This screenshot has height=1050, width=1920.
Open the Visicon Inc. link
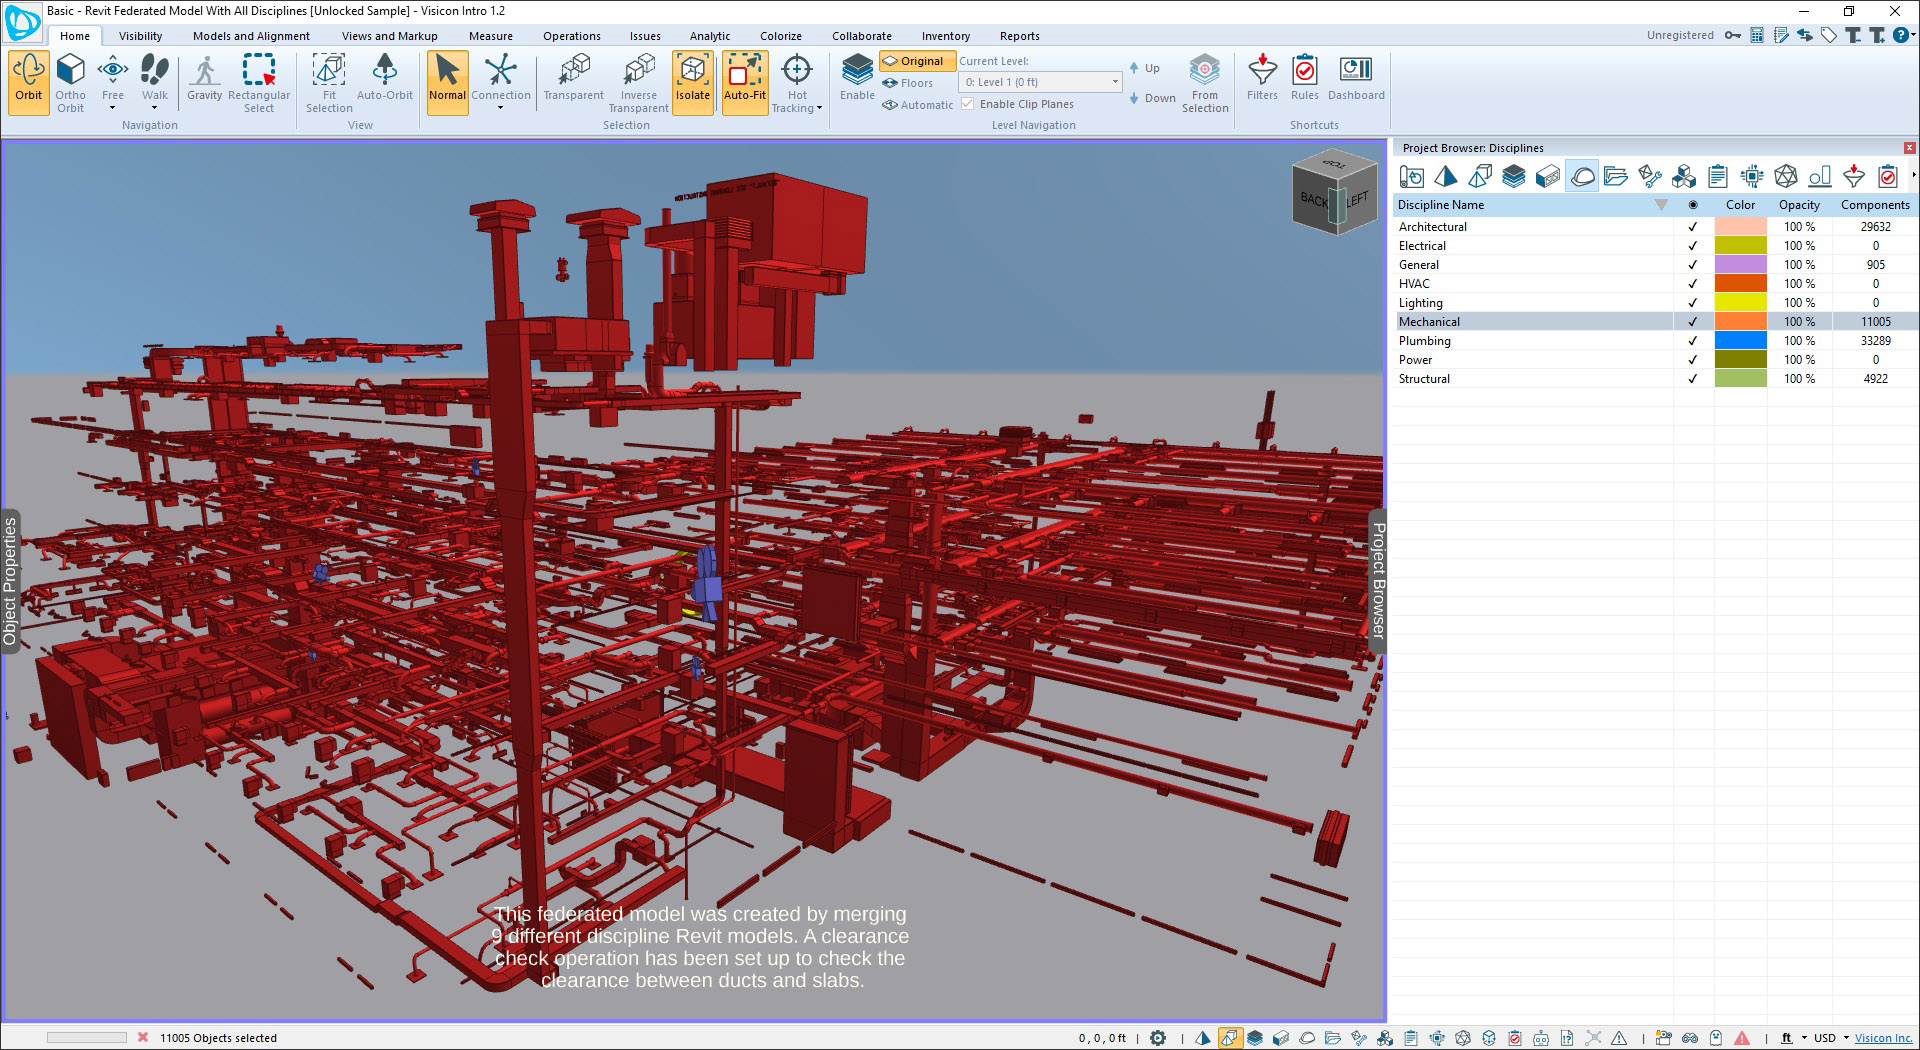pos(1883,1038)
